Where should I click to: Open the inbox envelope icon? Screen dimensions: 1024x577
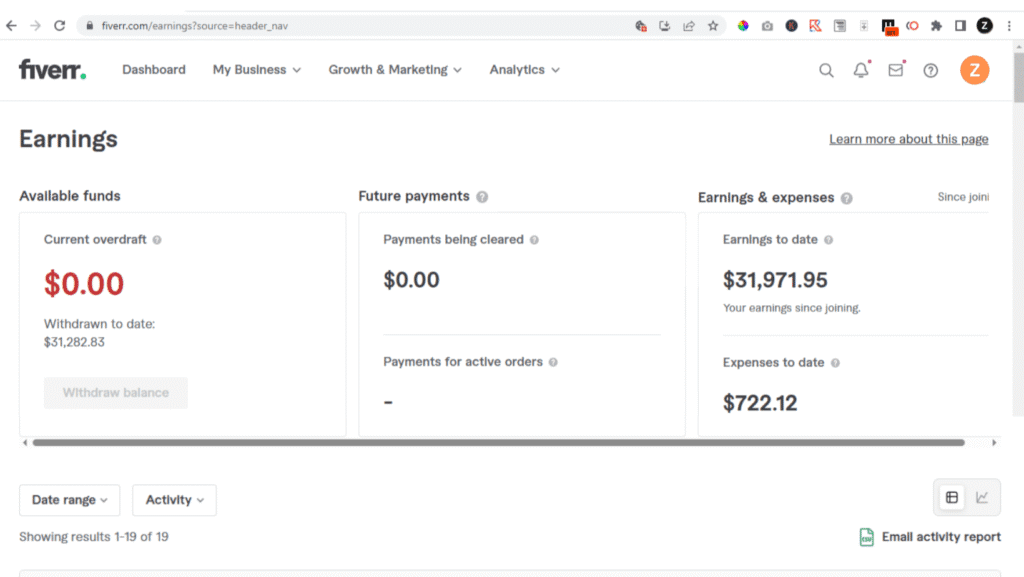point(896,70)
